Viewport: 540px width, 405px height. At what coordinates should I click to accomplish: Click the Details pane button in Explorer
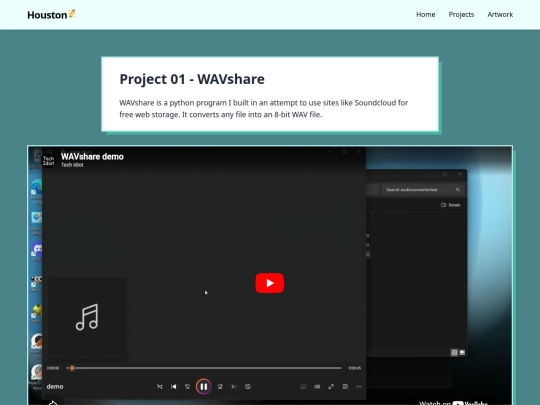pos(450,205)
